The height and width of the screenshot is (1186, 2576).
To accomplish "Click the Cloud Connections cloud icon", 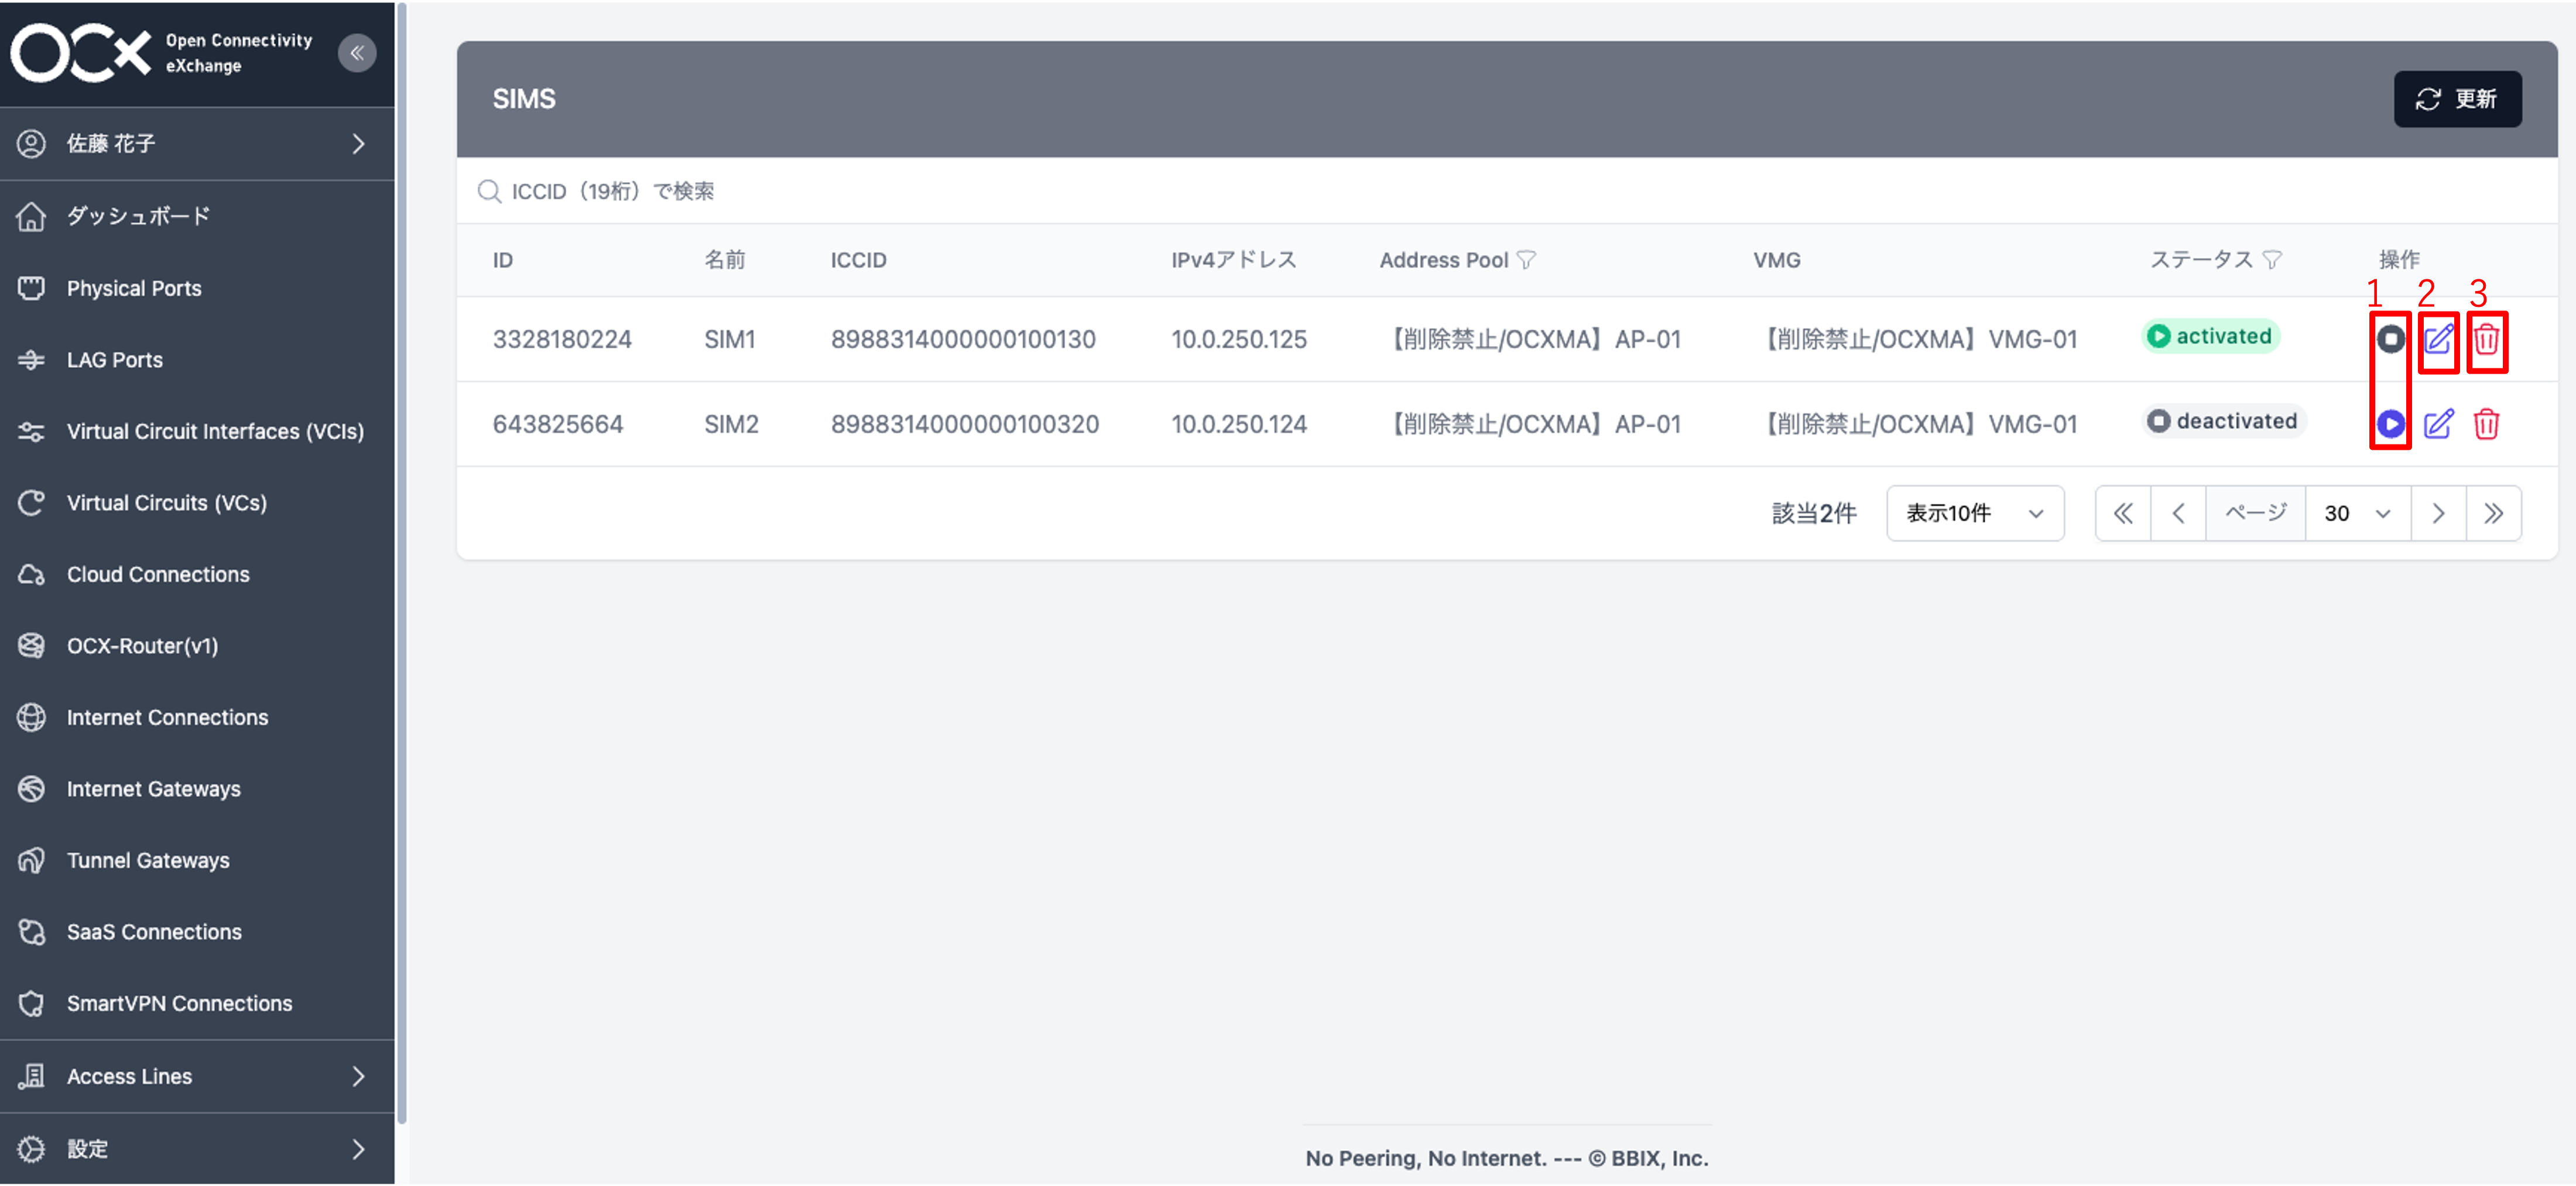I will pyautogui.click(x=31, y=574).
